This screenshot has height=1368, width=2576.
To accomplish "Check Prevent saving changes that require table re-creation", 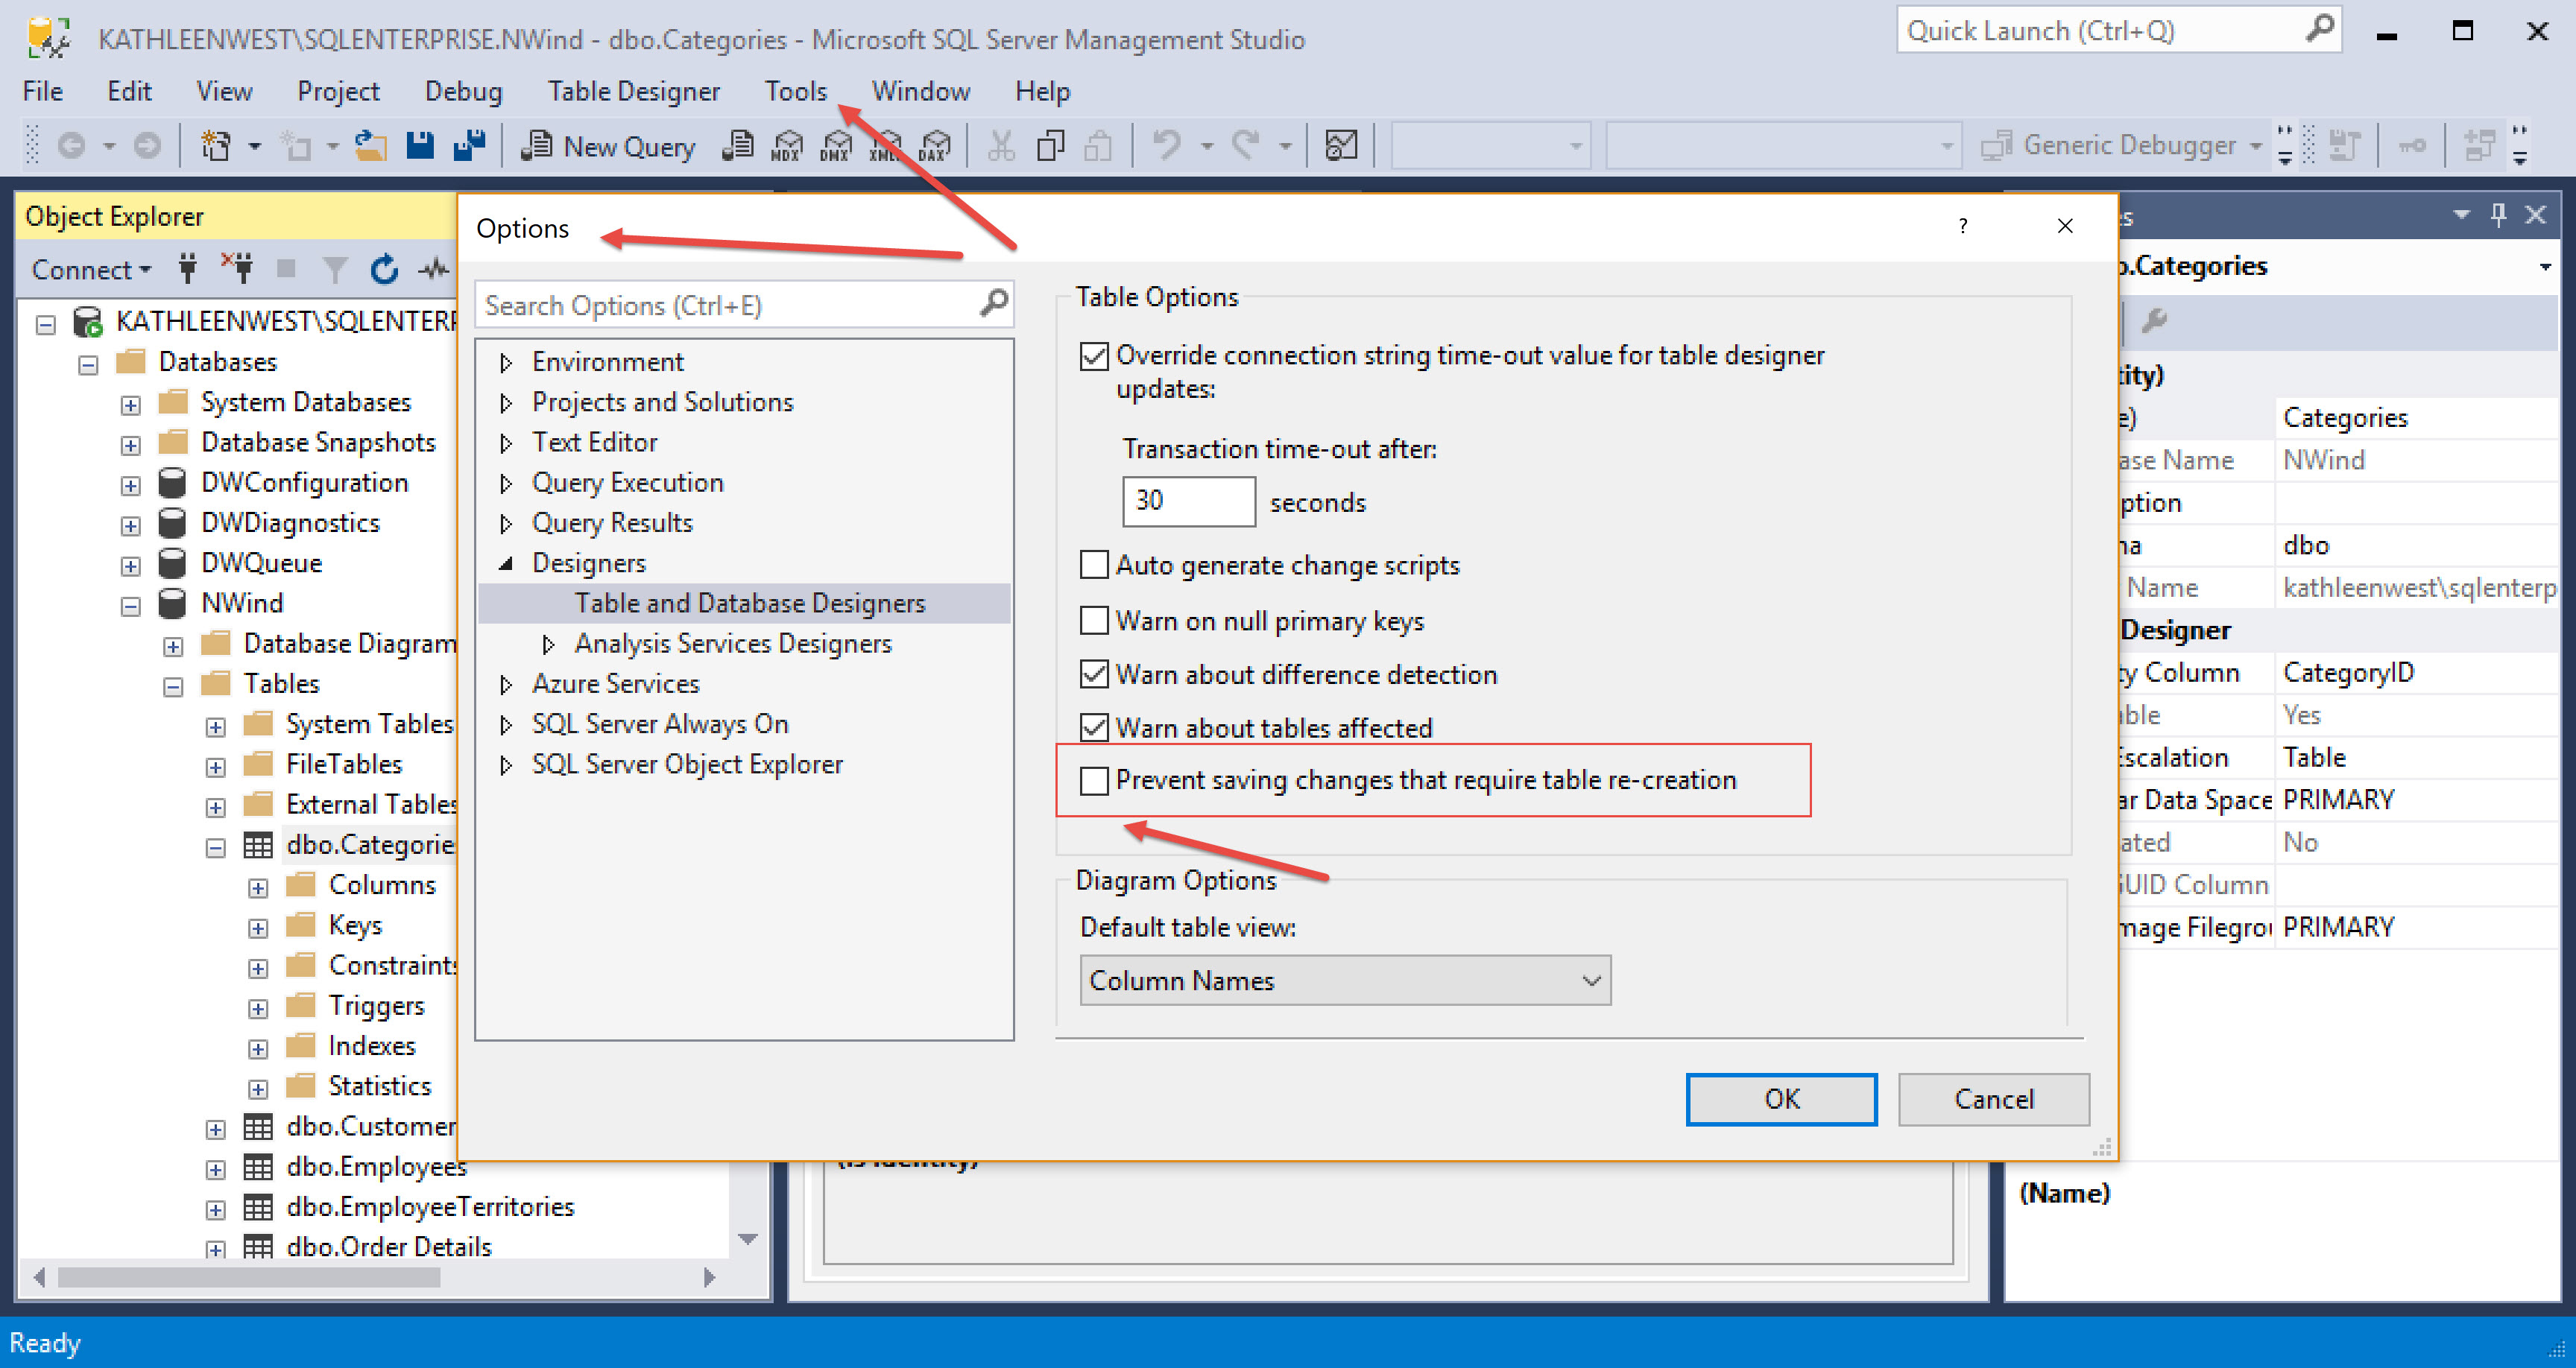I will point(1094,780).
